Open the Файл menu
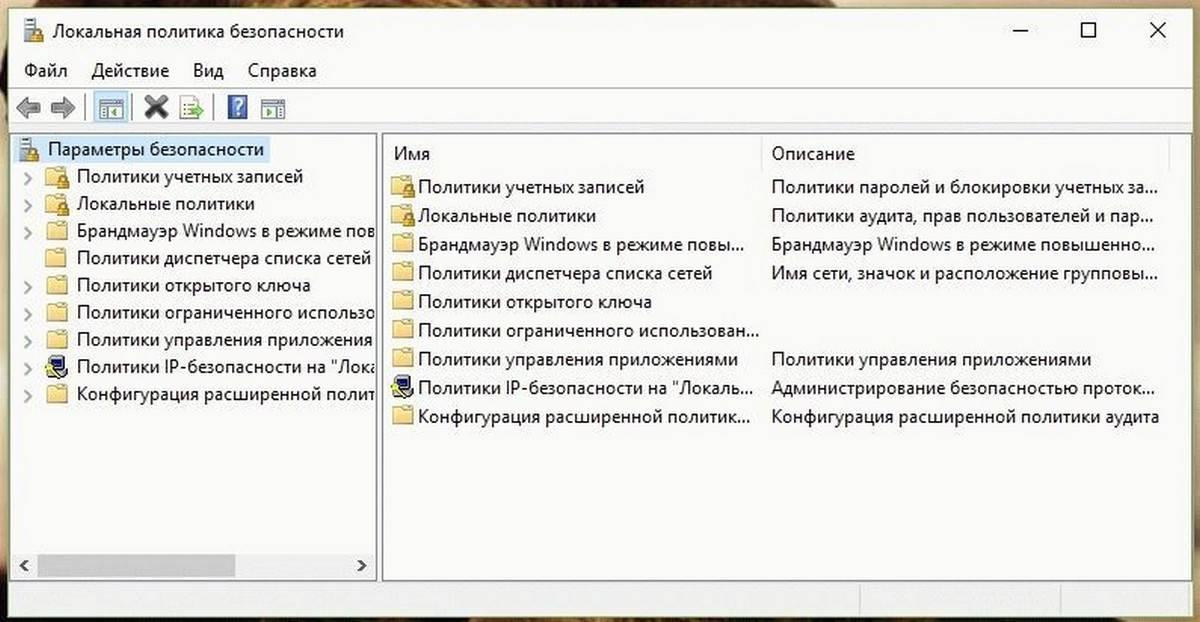Screen dimensions: 1200x622 [46, 71]
